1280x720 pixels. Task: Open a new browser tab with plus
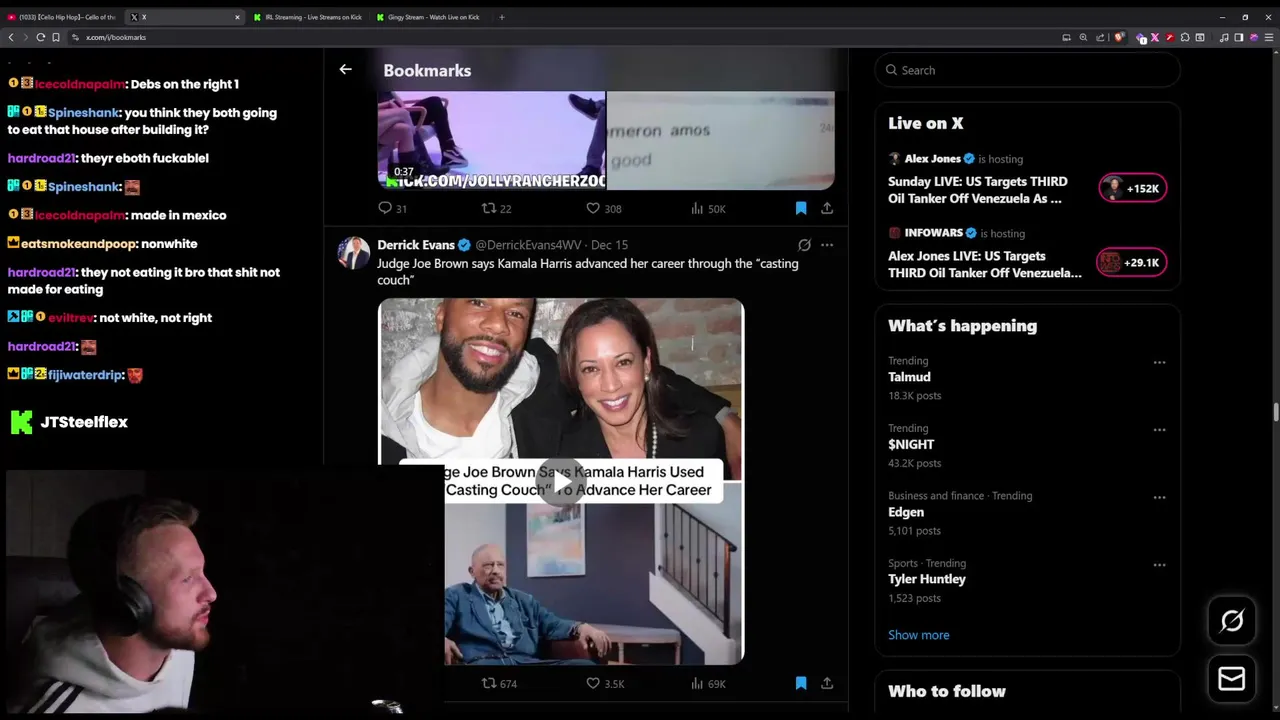pyautogui.click(x=501, y=17)
